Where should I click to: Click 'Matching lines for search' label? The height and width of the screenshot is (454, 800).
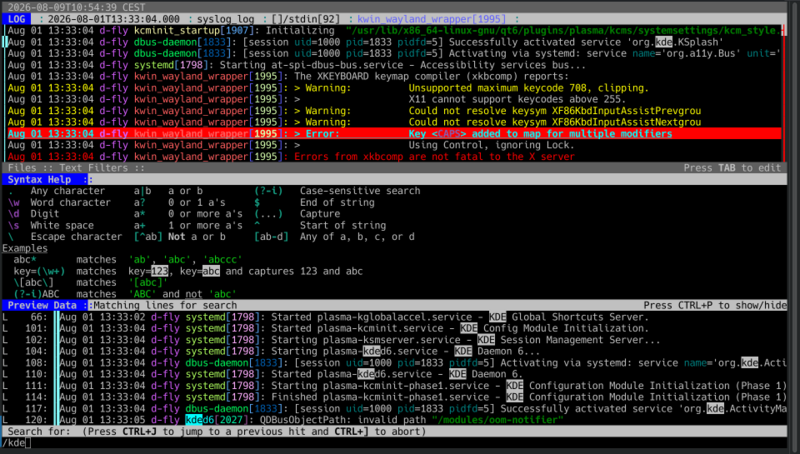pyautogui.click(x=165, y=305)
